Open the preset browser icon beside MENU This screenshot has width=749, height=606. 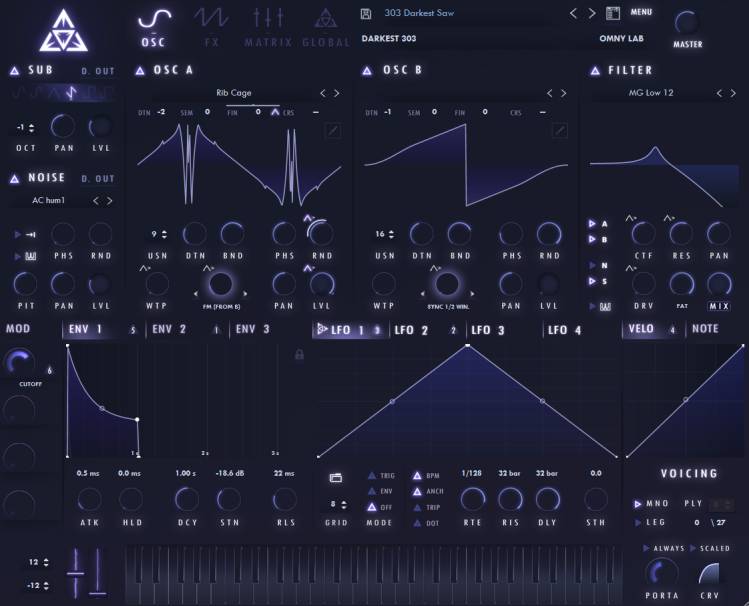614,13
